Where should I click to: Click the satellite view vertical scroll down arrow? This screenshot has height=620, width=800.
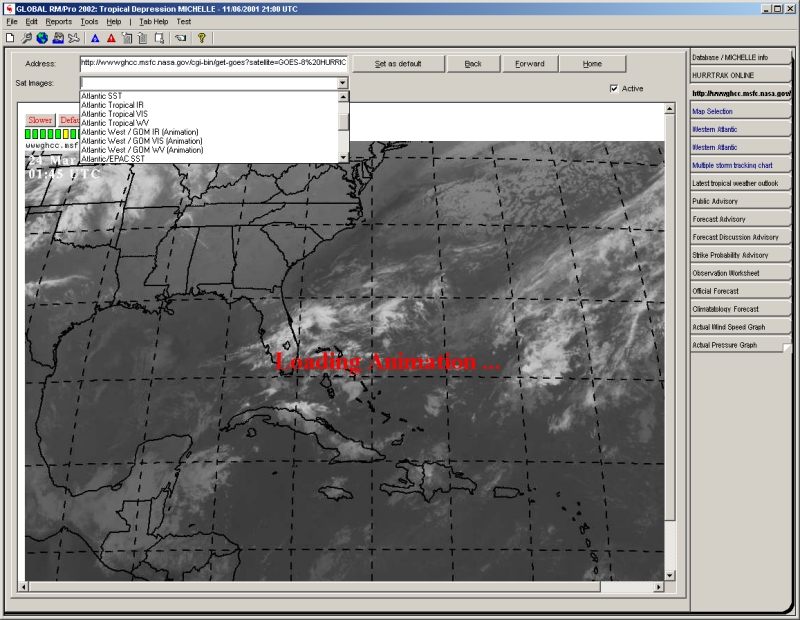669,576
